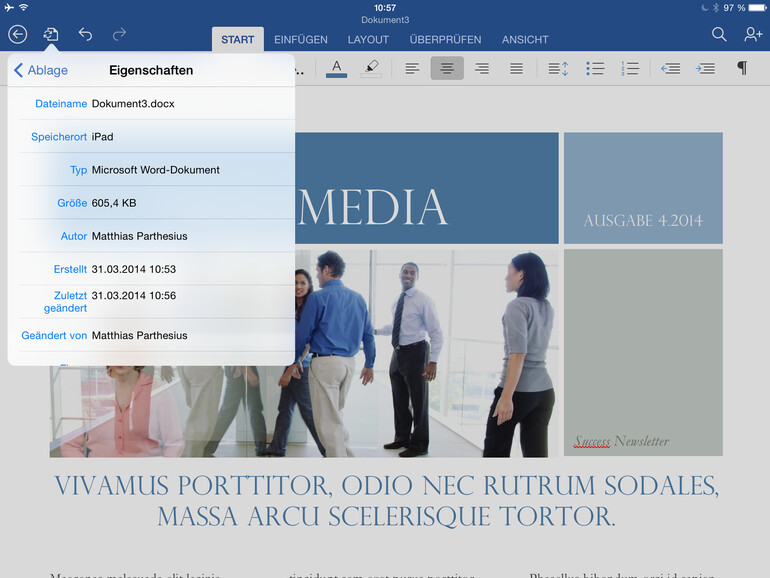
Task: Toggle paragraph marks (pilcrow) display
Action: coord(741,68)
